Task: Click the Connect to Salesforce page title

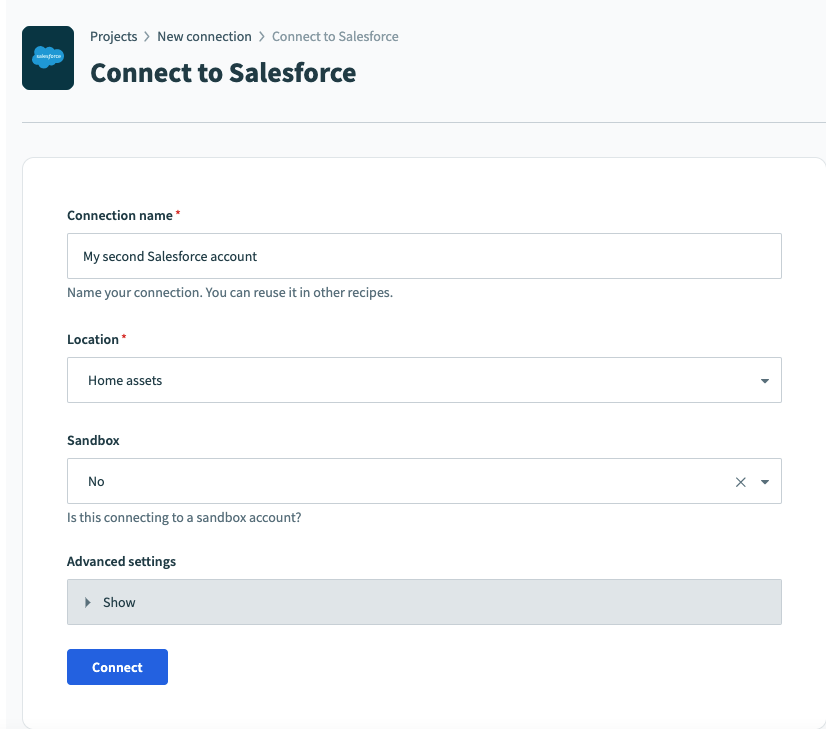Action: [x=223, y=73]
